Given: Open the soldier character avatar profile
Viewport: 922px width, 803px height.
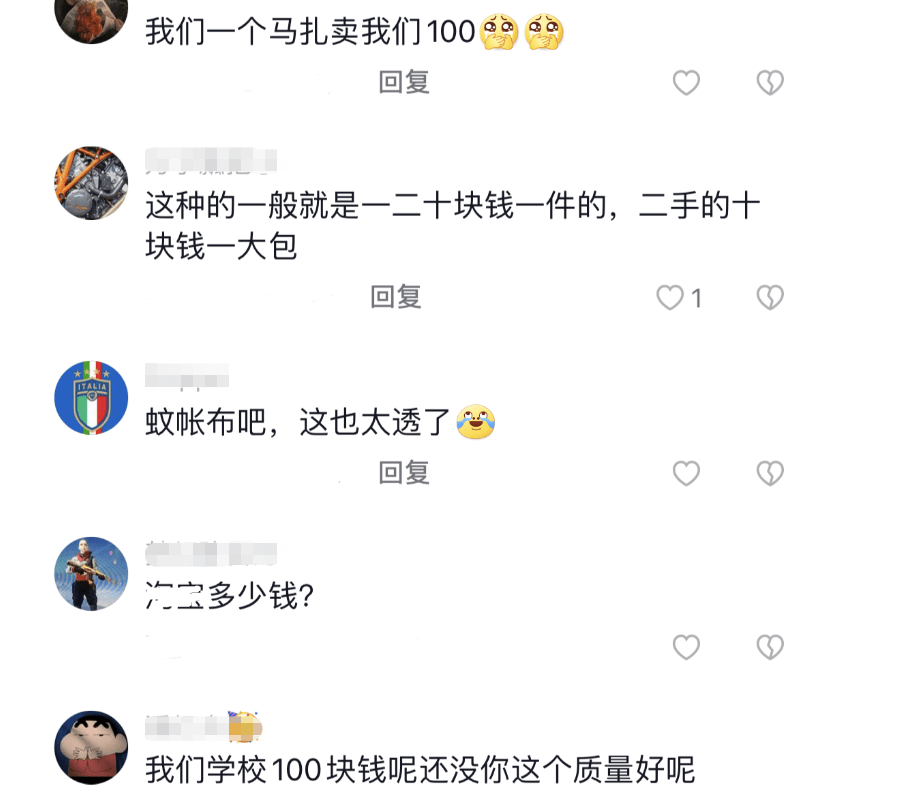Looking at the screenshot, I should pos(91,574).
